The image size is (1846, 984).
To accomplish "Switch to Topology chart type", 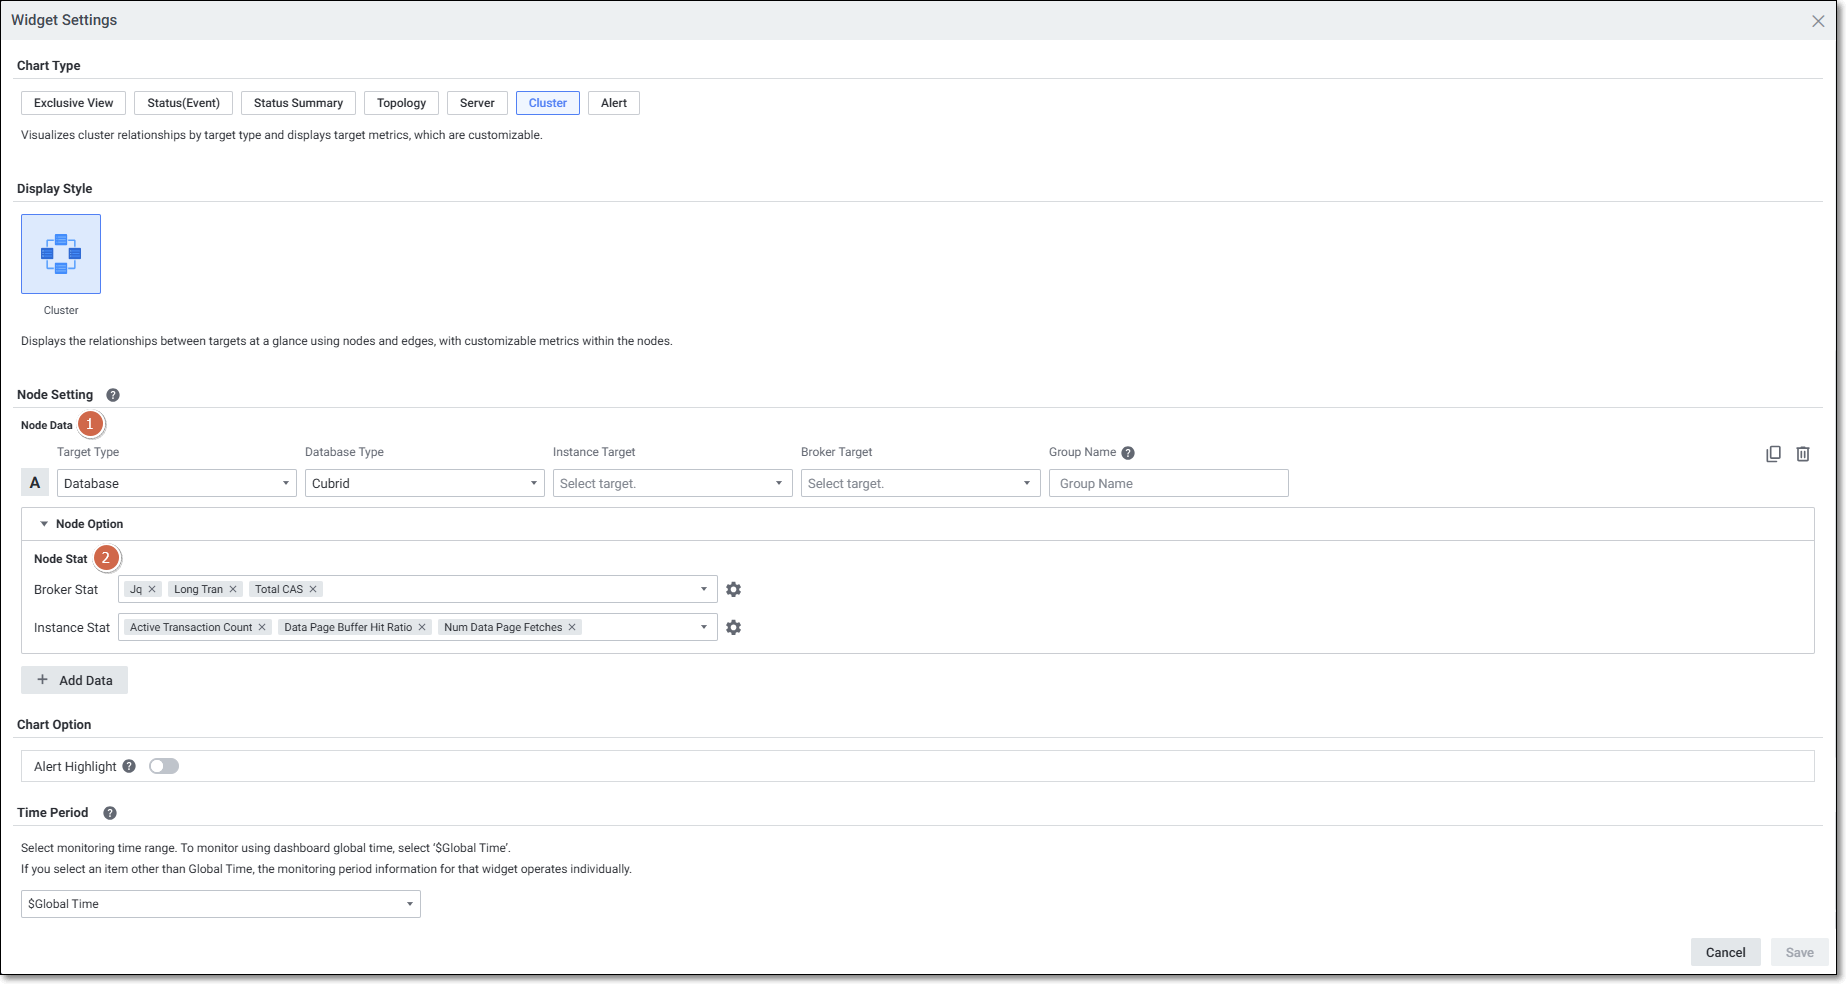I will click(x=401, y=103).
